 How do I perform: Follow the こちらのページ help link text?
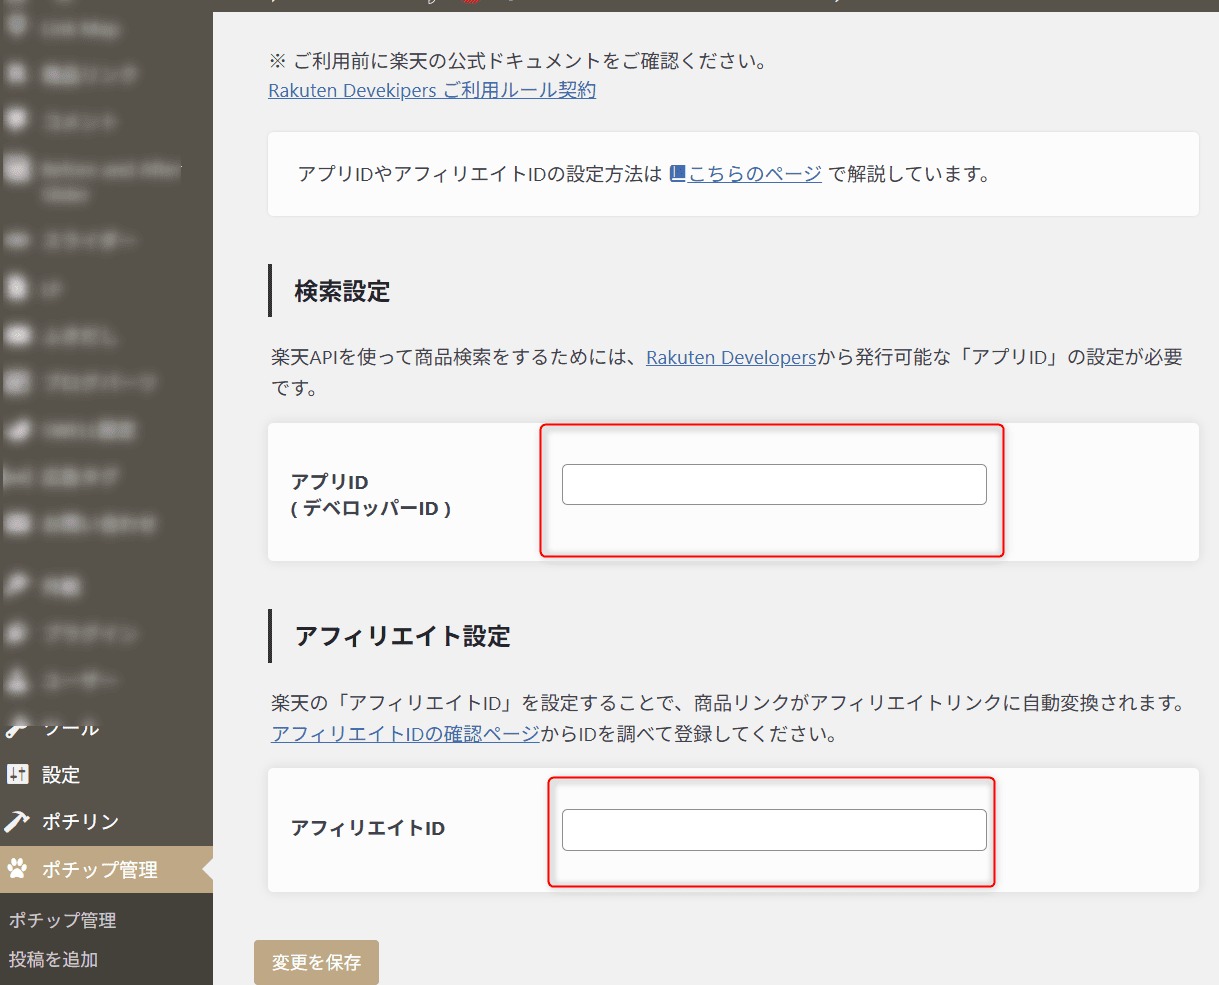point(755,174)
